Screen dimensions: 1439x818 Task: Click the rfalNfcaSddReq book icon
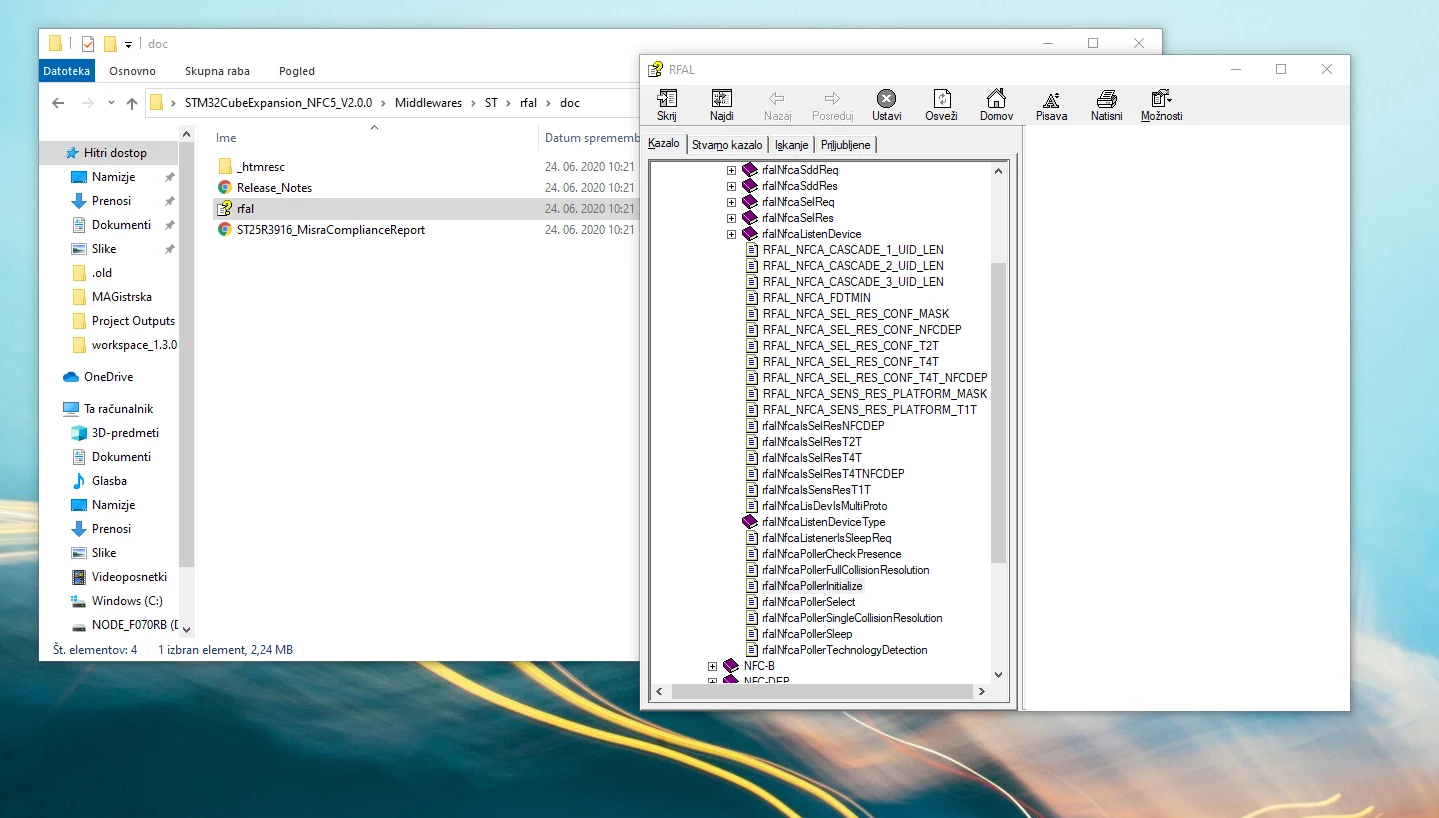750,170
